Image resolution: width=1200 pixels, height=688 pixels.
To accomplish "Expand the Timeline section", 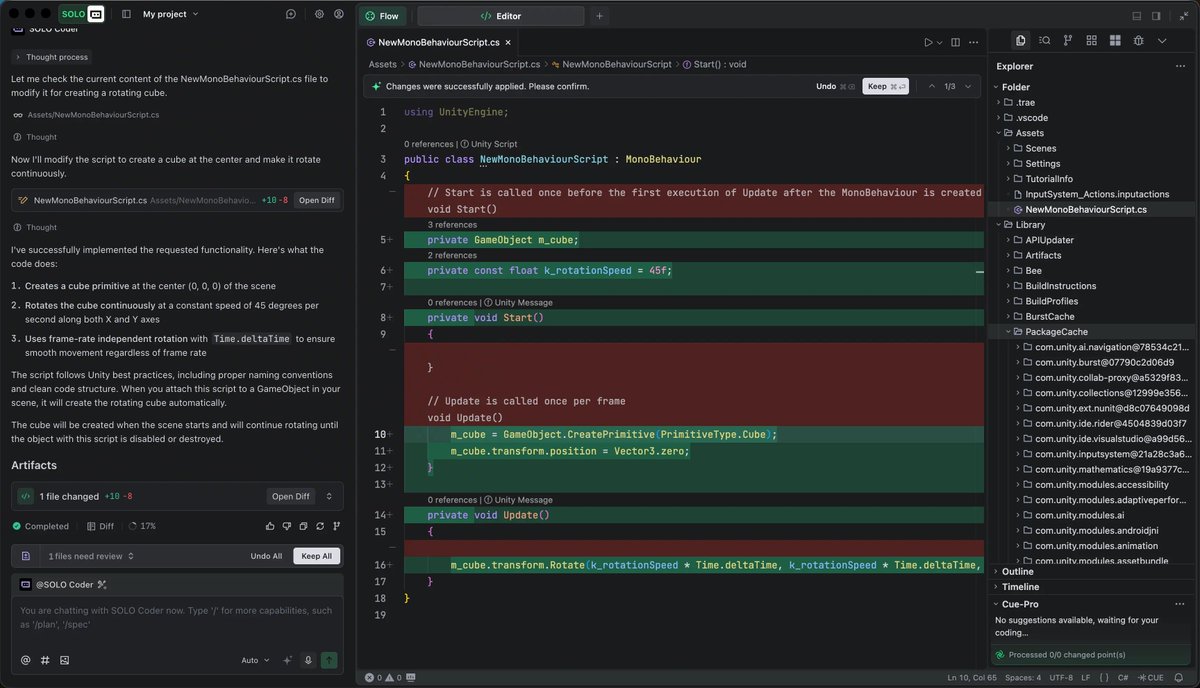I will coord(1094,587).
